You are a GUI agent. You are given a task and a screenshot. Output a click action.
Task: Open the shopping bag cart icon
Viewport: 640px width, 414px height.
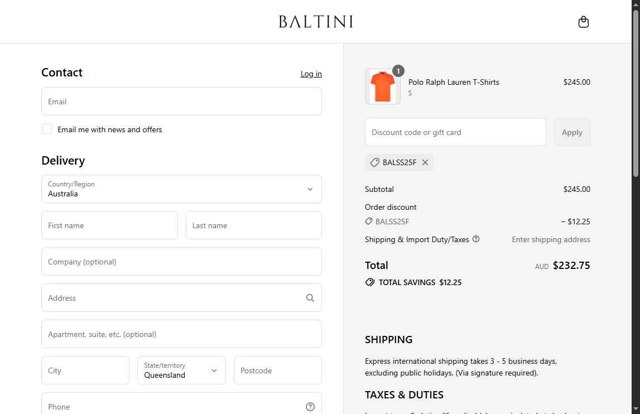[583, 22]
